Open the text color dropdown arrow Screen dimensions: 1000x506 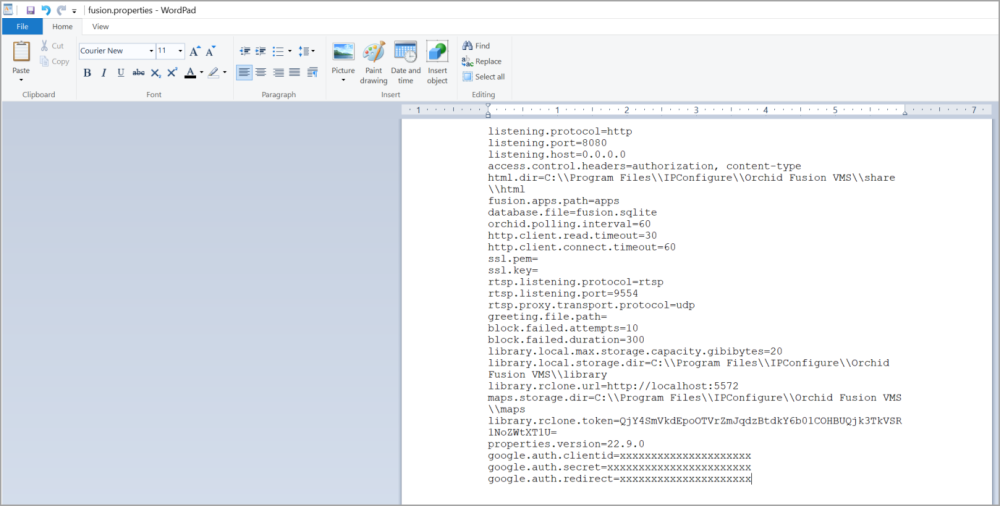pos(202,73)
